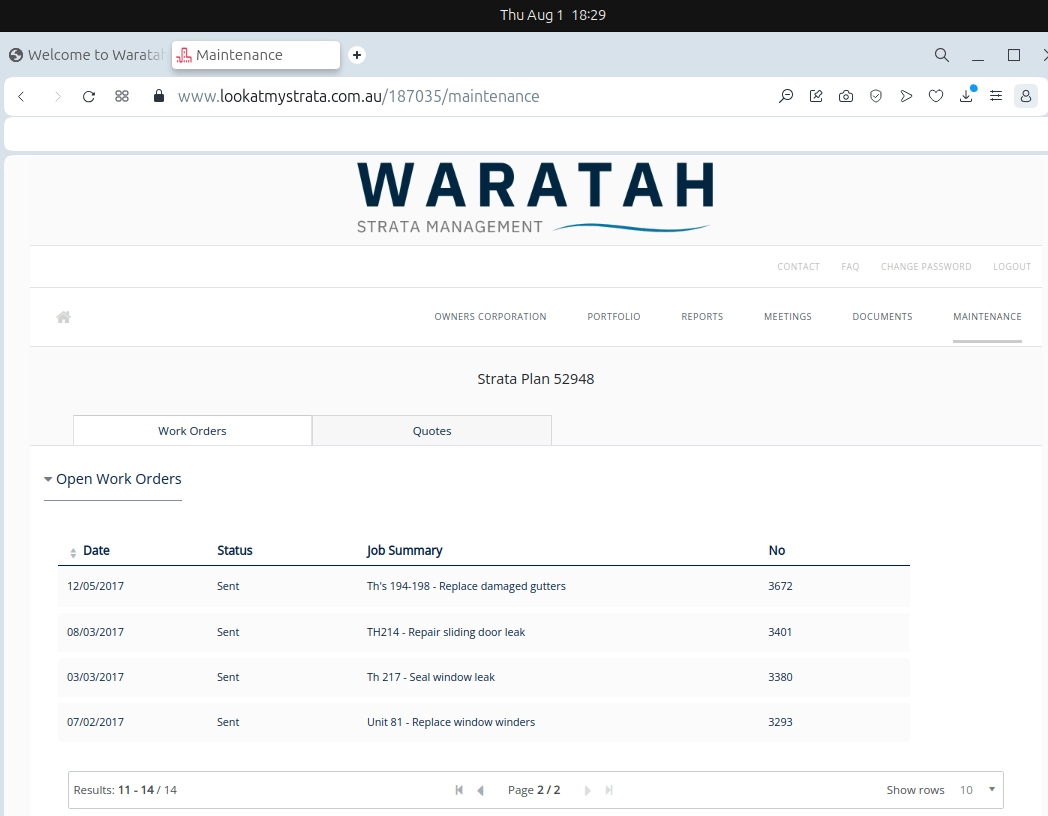This screenshot has width=1048, height=816.
Task: Click the date 07/02/2017
Action: [95, 722]
